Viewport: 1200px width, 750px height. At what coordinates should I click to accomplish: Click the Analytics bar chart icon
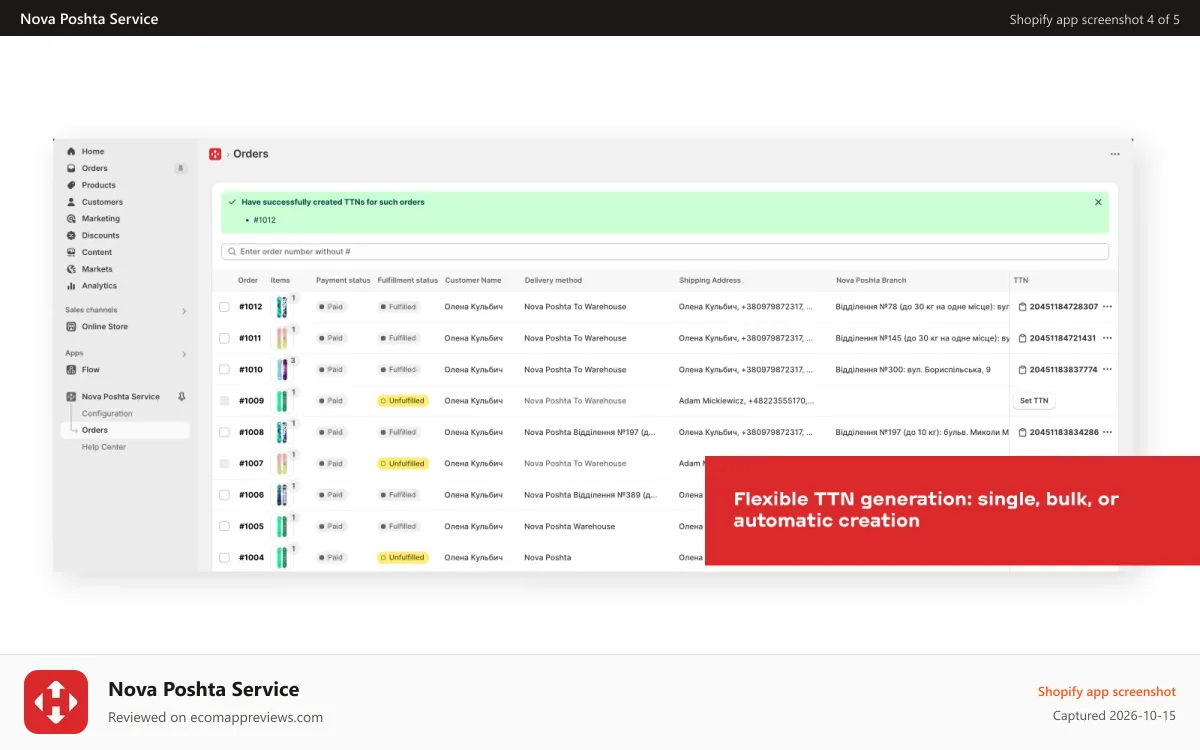click(71, 286)
